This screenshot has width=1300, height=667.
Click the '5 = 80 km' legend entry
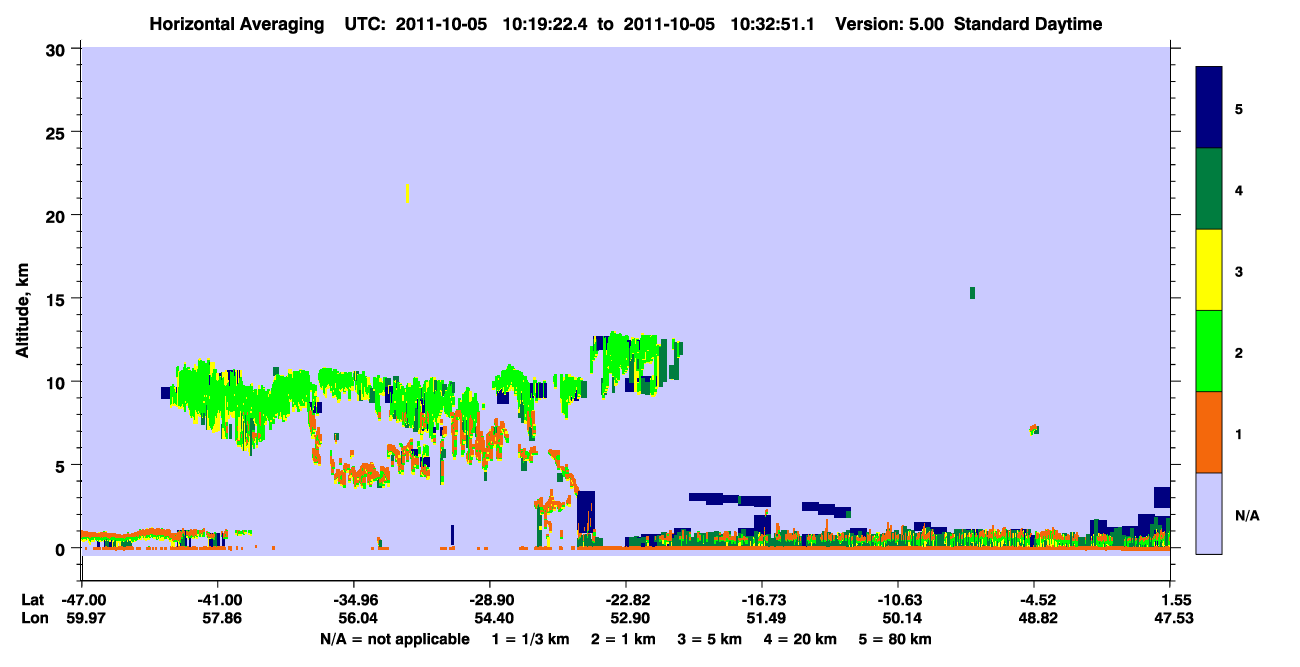coord(894,639)
